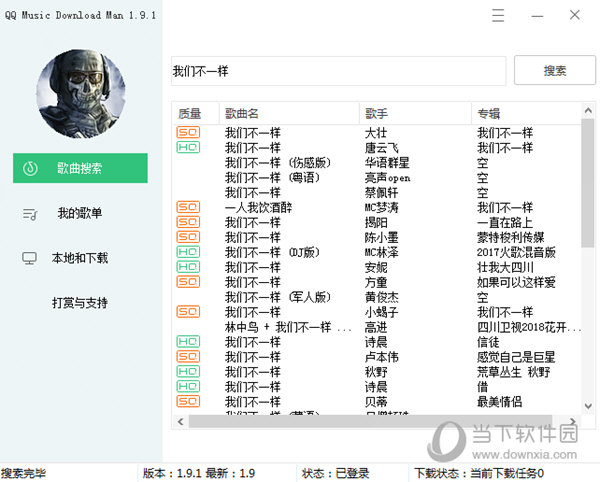Click SQ badge of 陈小墨 row

pyautogui.click(x=188, y=237)
